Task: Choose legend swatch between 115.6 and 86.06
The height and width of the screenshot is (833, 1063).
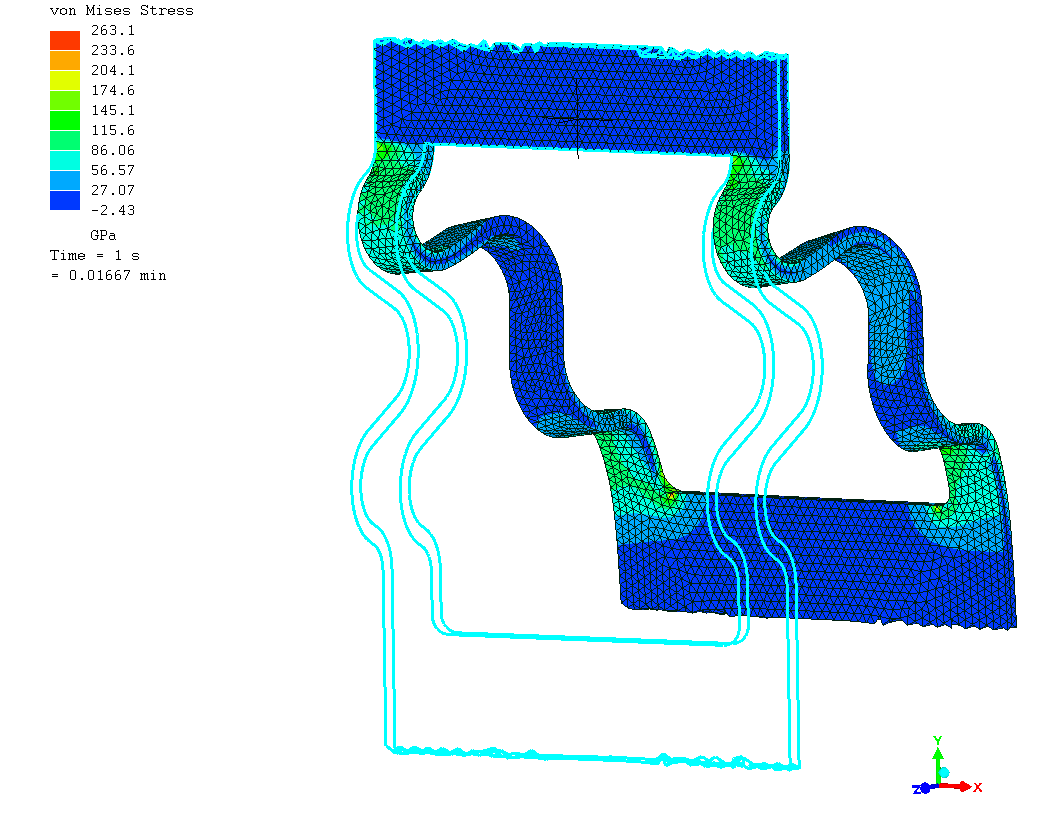Action: pyautogui.click(x=65, y=140)
